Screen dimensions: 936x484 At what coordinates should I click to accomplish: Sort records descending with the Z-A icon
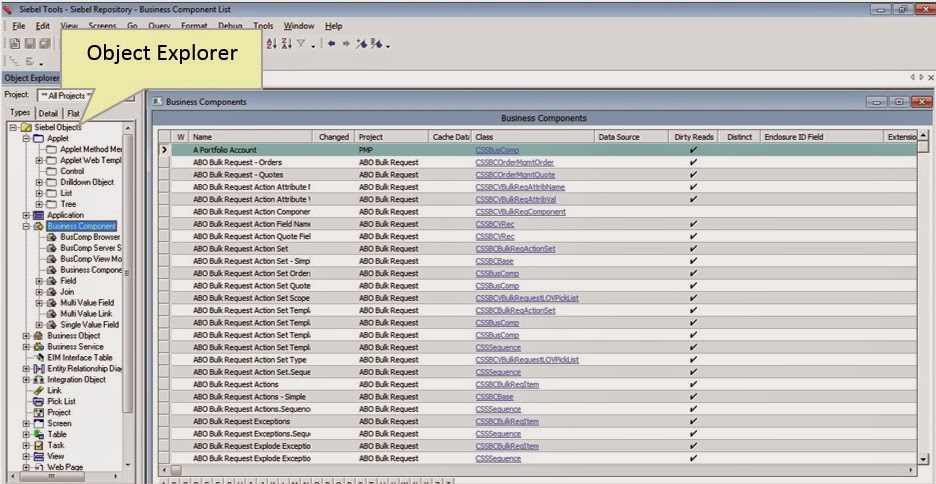tap(287, 44)
